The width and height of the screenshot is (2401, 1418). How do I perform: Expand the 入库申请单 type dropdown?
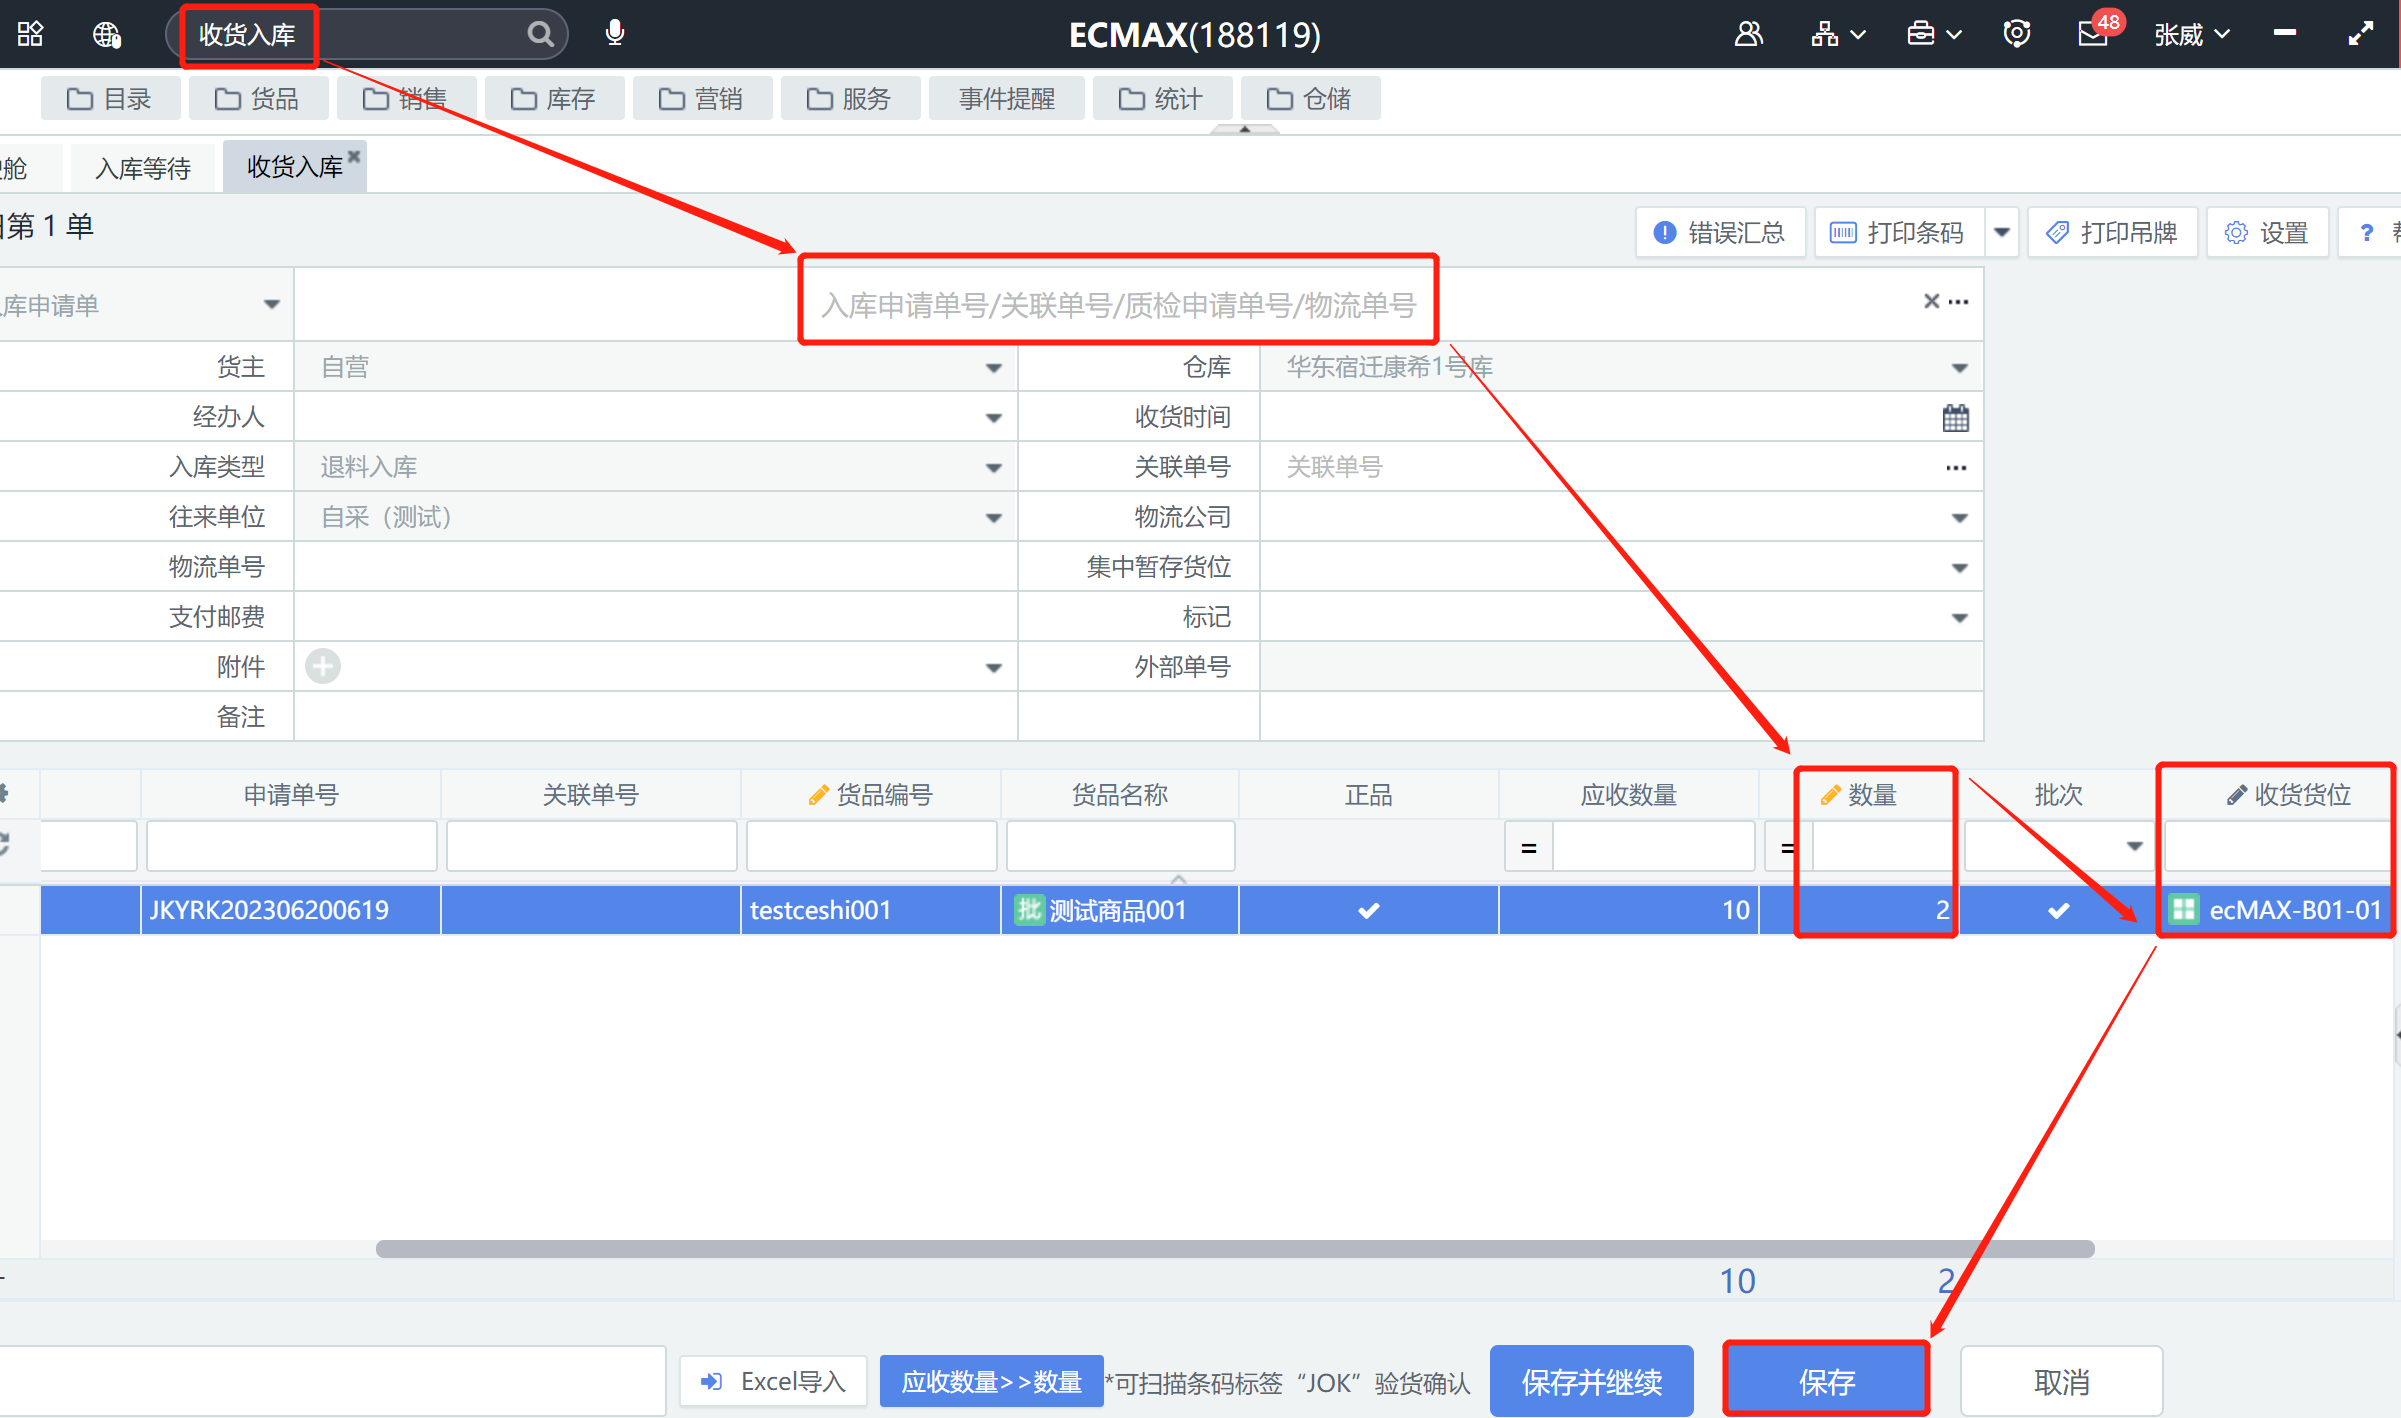[x=271, y=304]
